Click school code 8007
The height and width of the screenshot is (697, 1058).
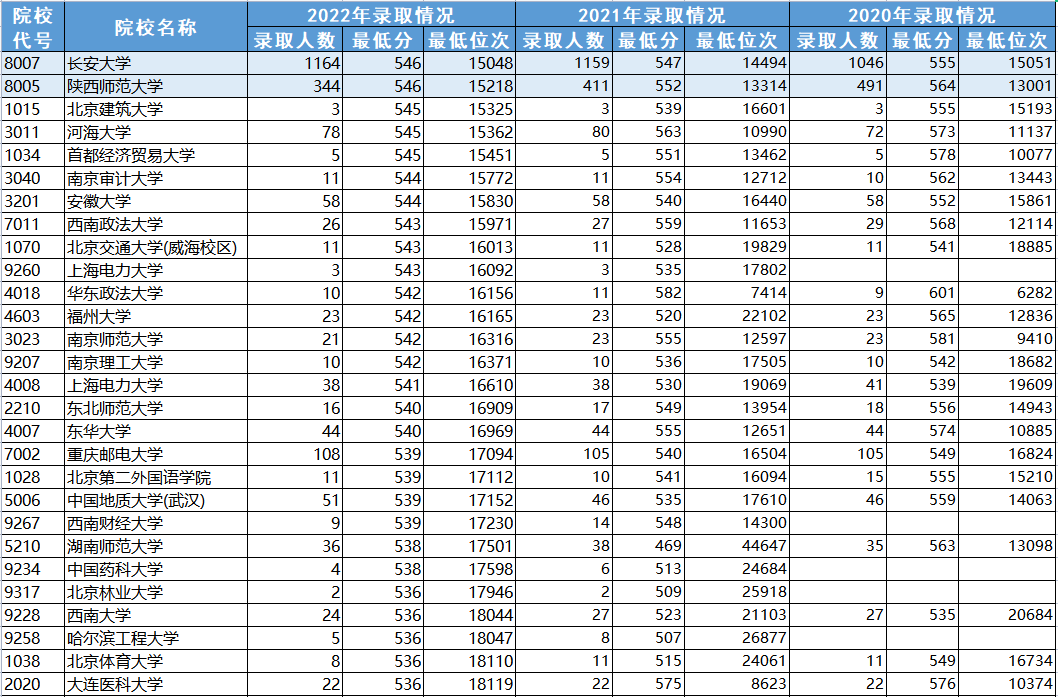pos(32,64)
